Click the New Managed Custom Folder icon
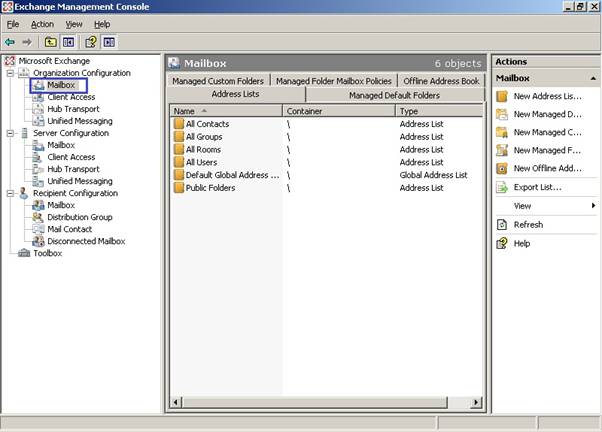602x432 pixels. tap(502, 132)
